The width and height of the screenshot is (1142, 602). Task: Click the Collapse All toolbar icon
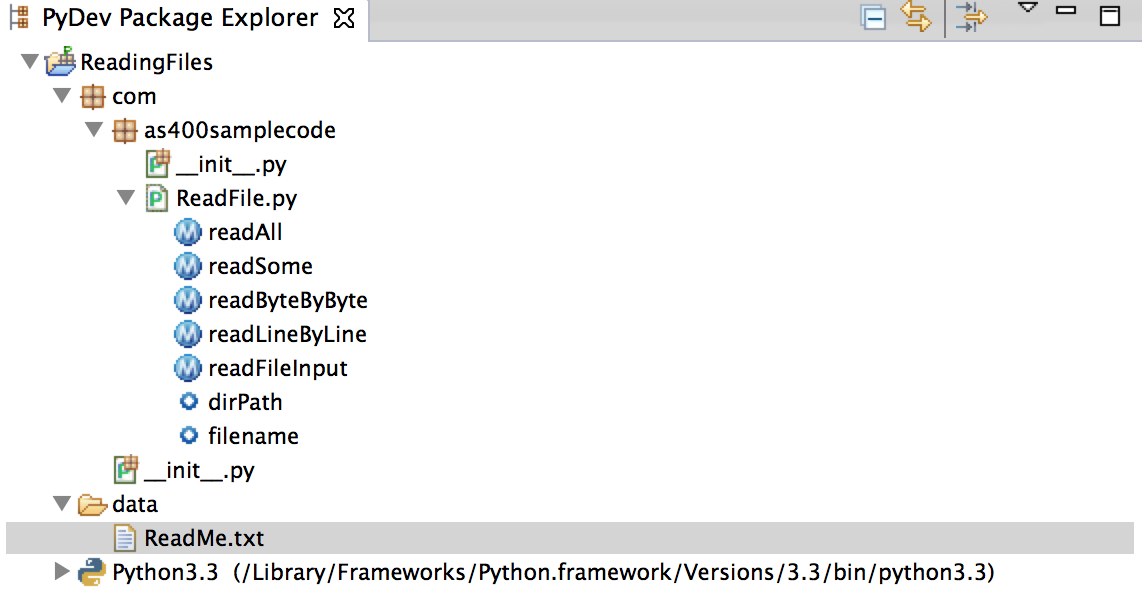tap(872, 17)
